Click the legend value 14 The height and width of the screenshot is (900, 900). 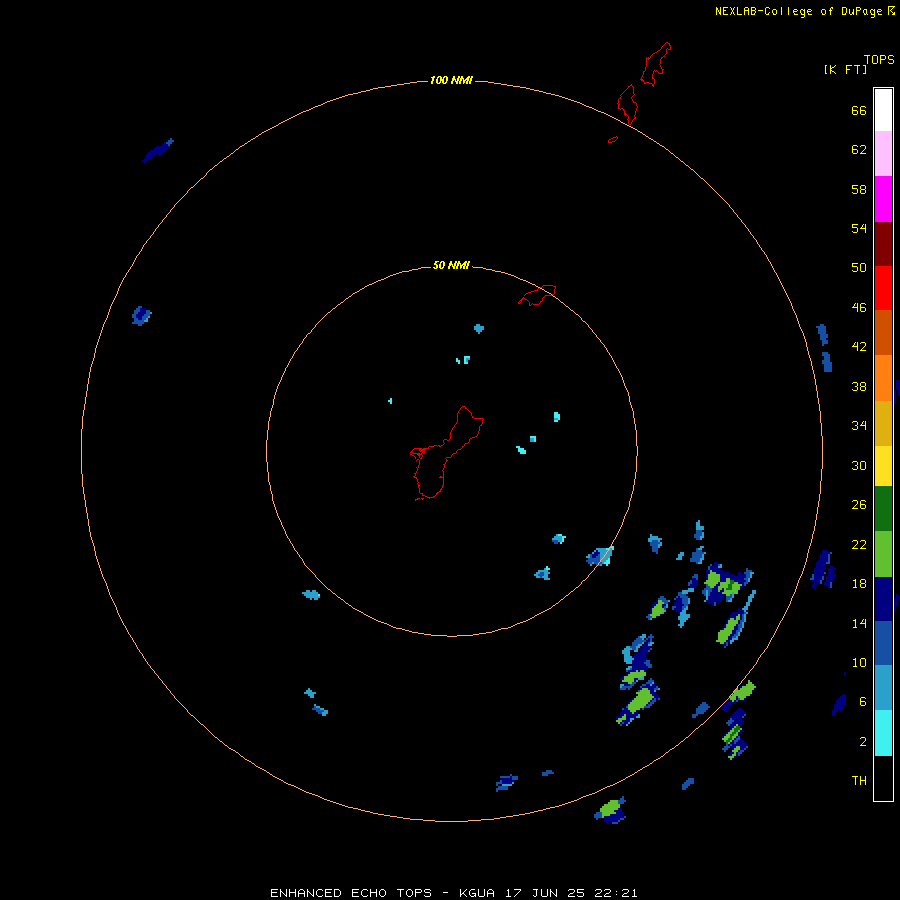859,623
